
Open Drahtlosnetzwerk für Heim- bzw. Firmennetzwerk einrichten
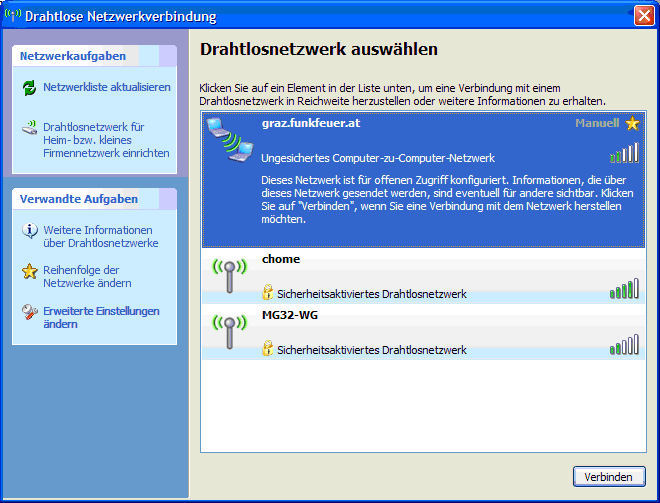point(106,140)
